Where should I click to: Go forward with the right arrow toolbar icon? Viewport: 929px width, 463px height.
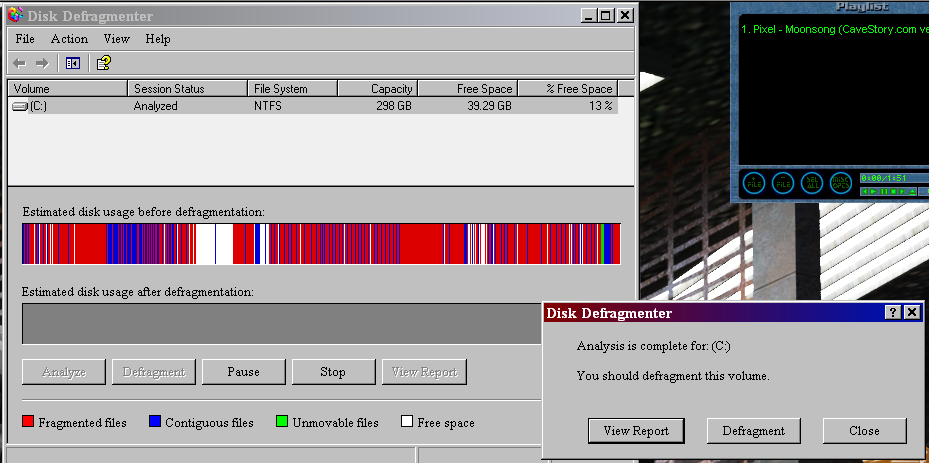click(41, 63)
